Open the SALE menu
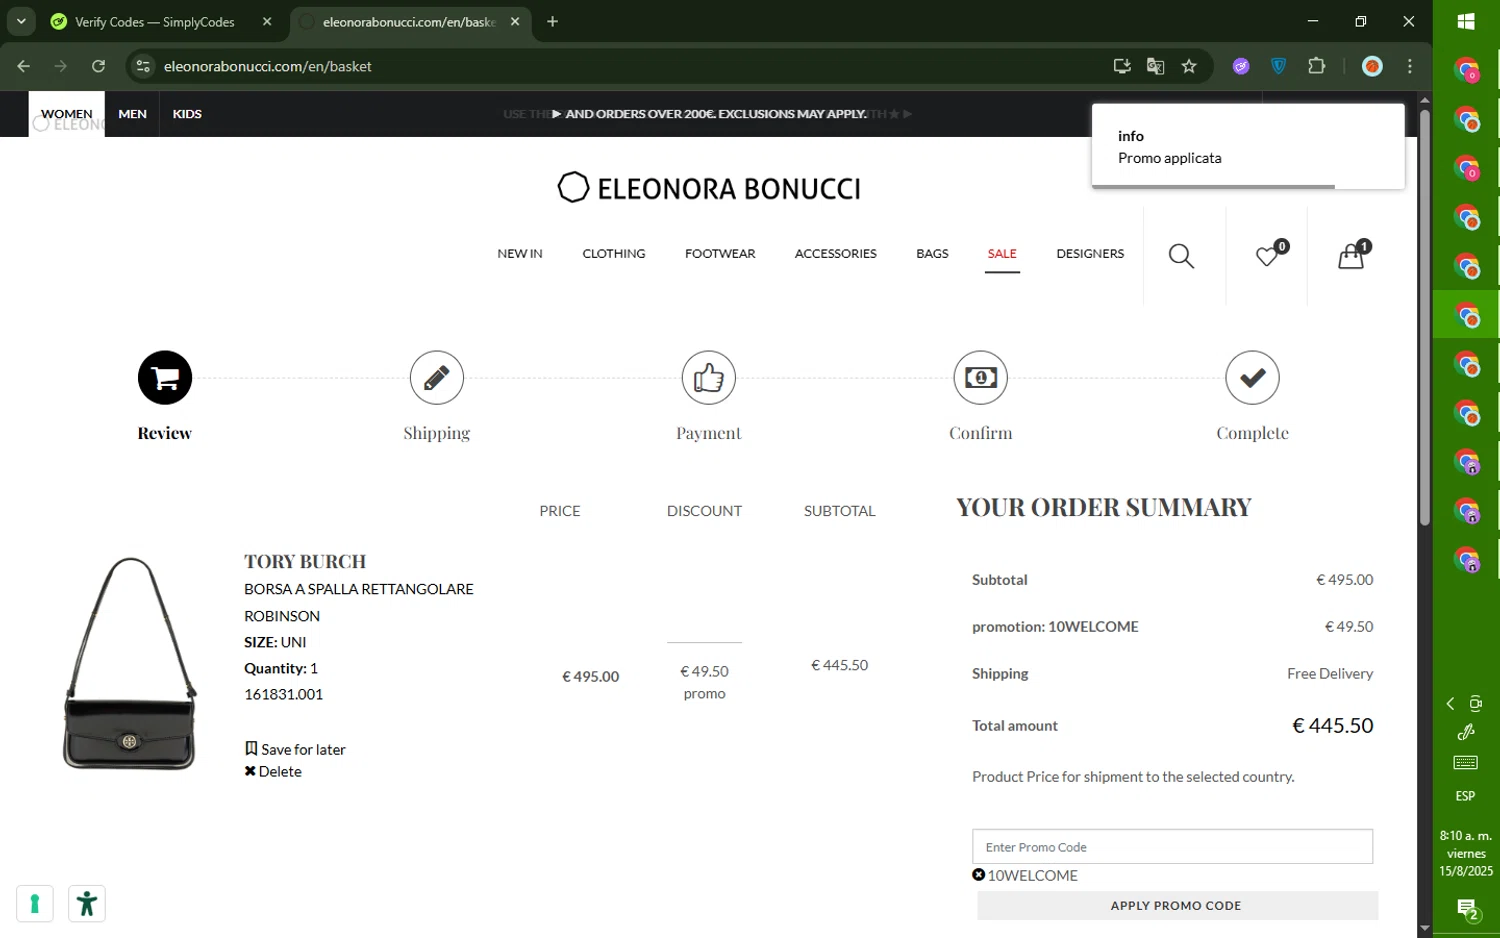Image resolution: width=1500 pixels, height=938 pixels. coord(1002,254)
